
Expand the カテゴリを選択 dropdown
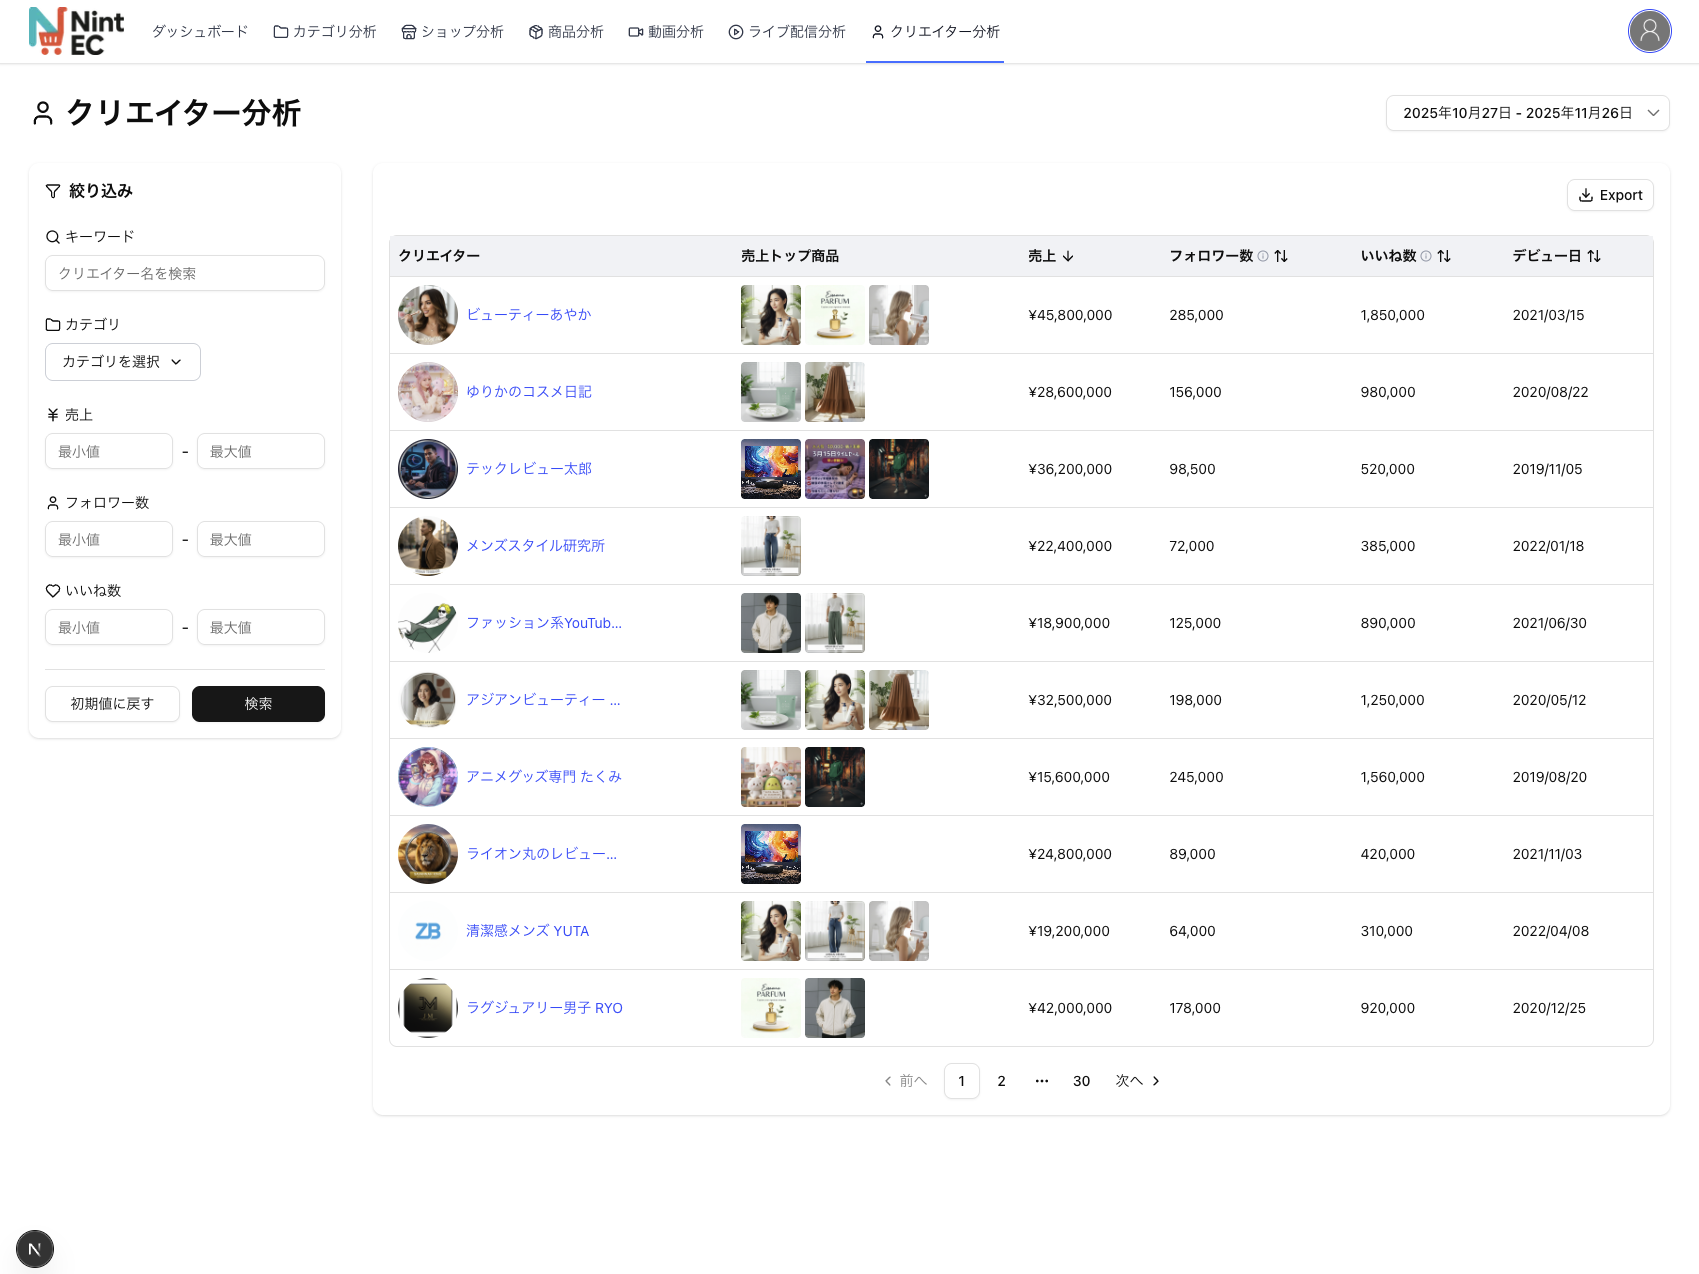coord(122,362)
